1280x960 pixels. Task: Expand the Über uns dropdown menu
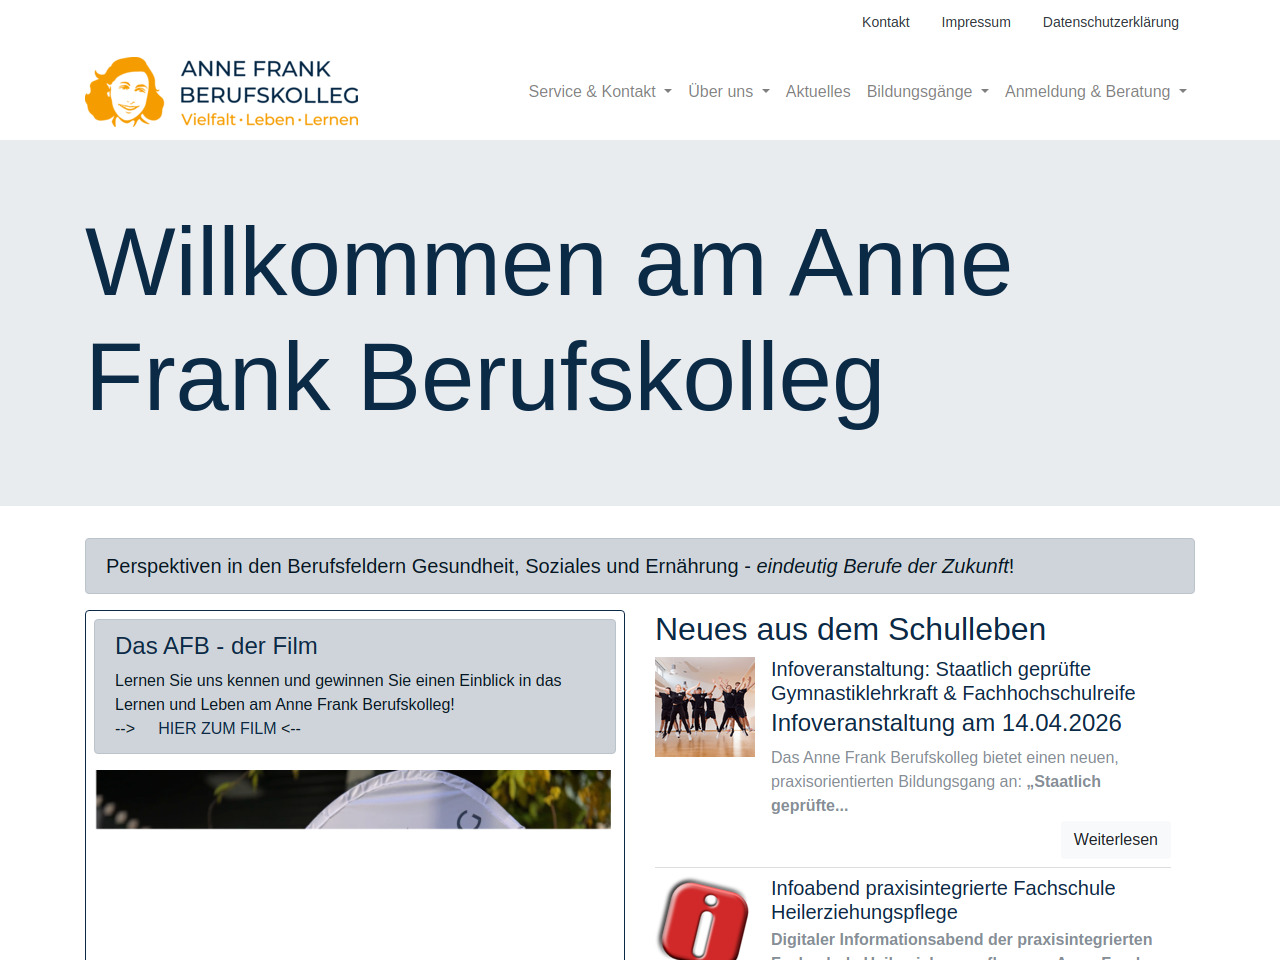pyautogui.click(x=728, y=92)
